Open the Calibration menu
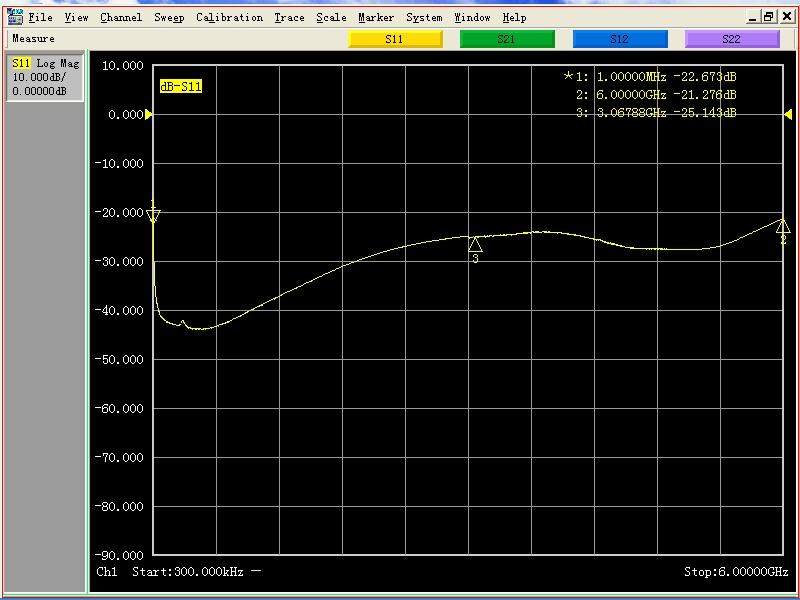The height and width of the screenshot is (600, 800). (x=229, y=17)
